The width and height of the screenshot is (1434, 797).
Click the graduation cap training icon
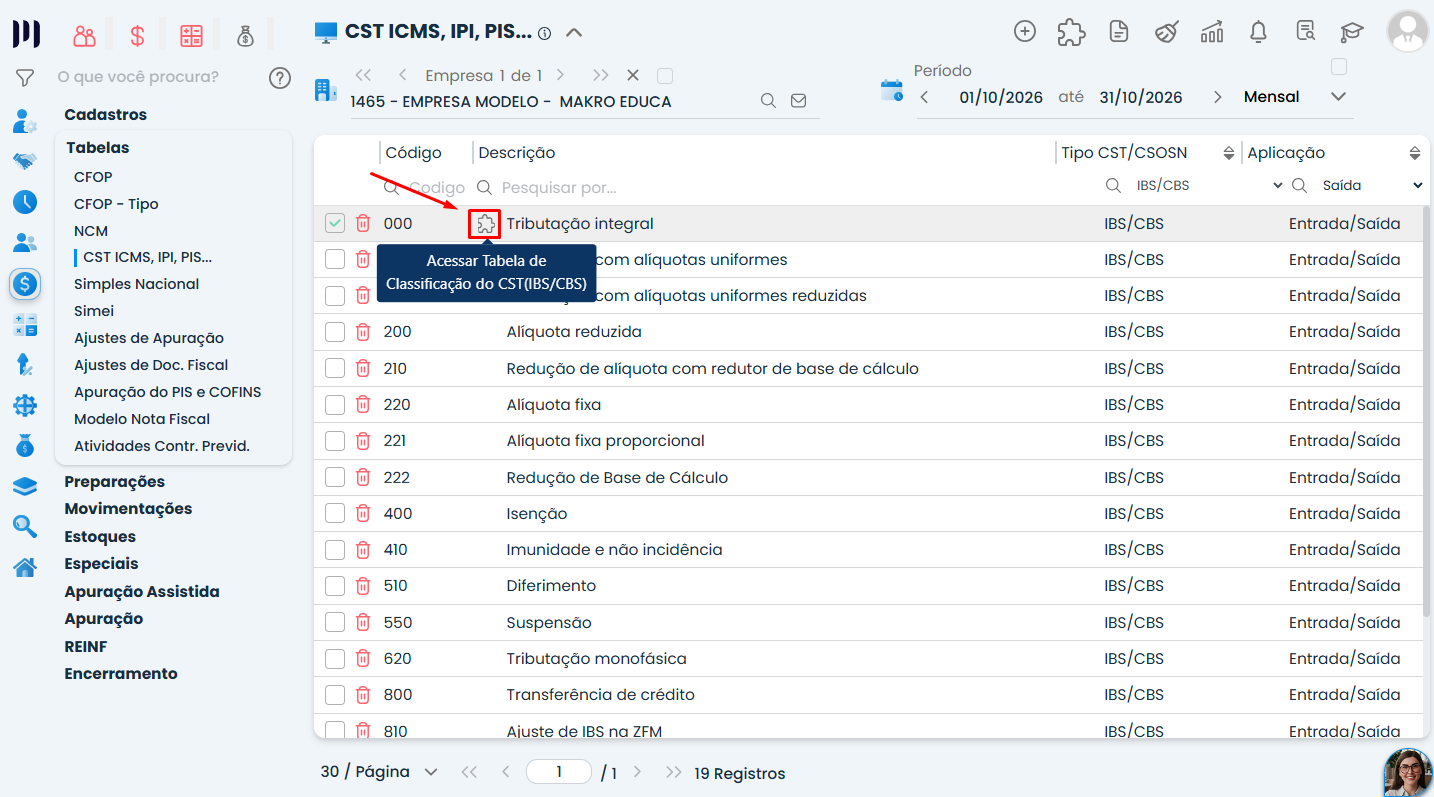point(1352,32)
